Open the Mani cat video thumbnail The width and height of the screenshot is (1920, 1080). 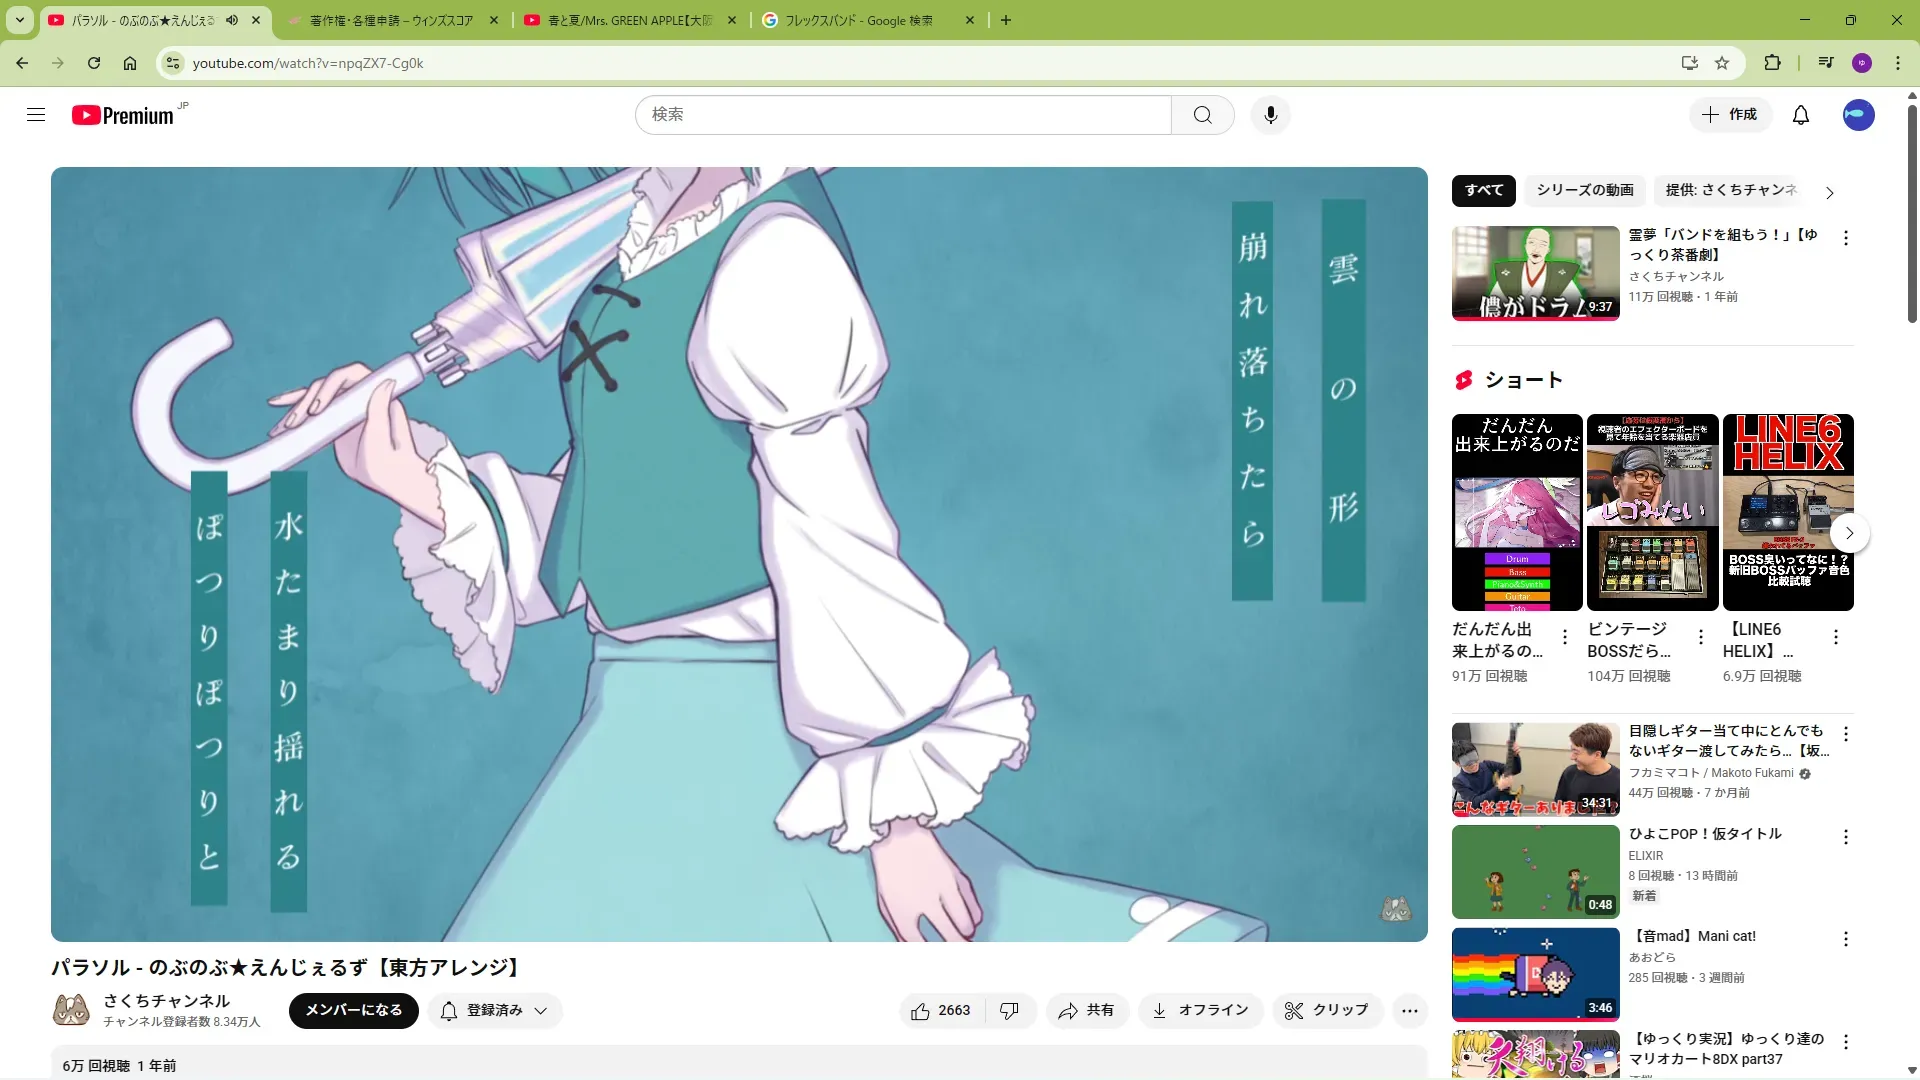[1535, 974]
